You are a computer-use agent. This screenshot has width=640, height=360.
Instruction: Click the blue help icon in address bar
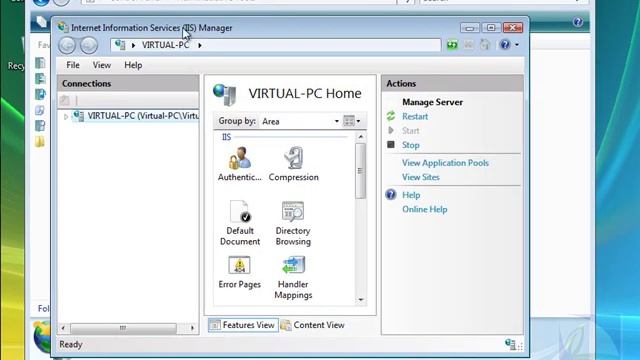[505, 44]
